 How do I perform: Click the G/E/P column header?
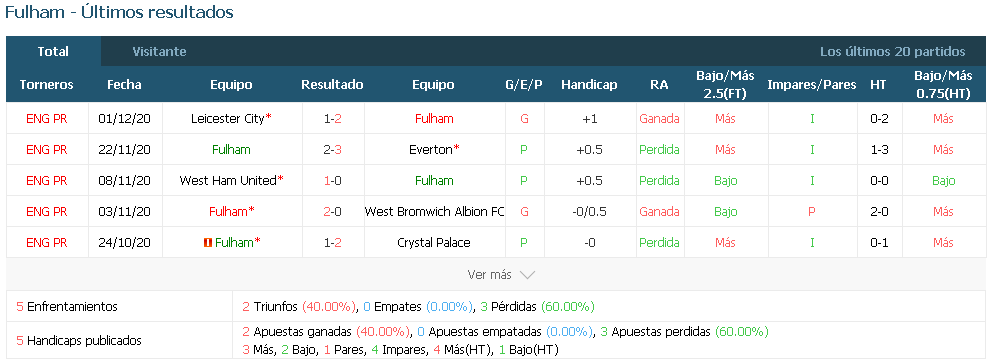tap(524, 84)
